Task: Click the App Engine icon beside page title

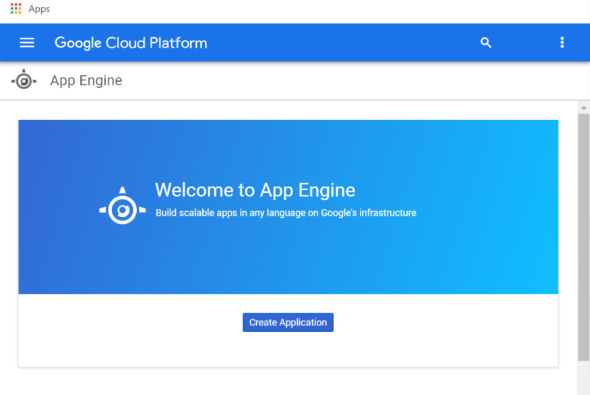Action: [x=24, y=80]
